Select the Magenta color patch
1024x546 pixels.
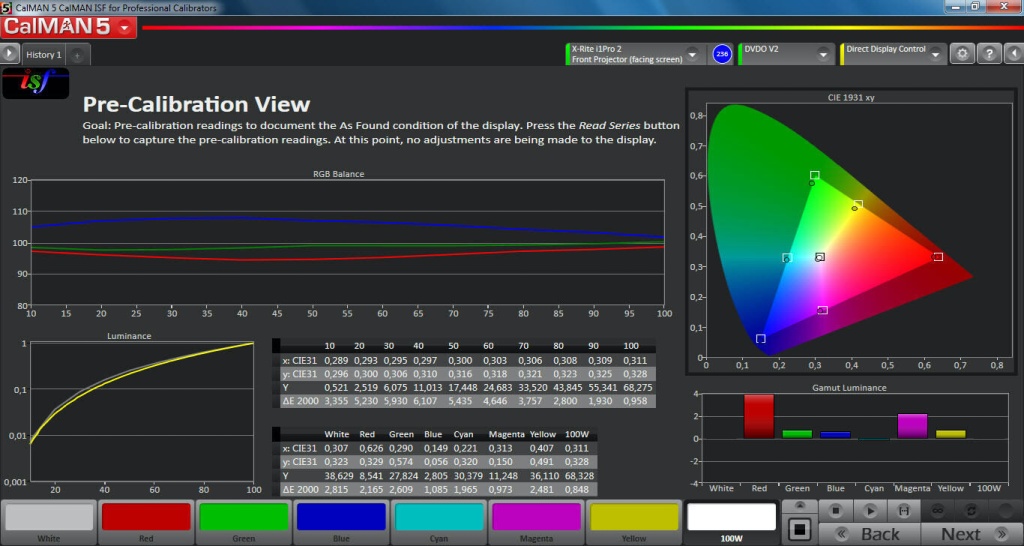536,522
